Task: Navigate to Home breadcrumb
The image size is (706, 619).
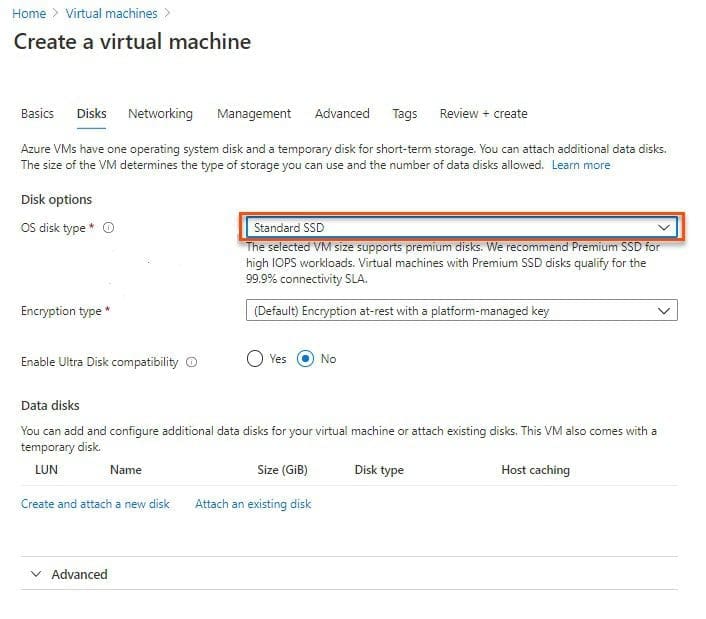Action: [28, 14]
